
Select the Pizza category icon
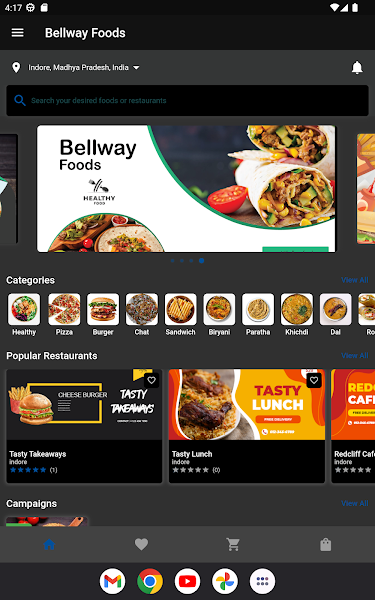click(64, 309)
